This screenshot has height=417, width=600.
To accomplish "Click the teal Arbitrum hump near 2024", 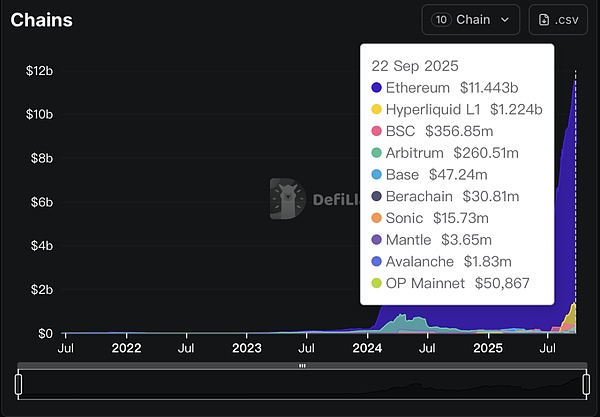I will pos(402,323).
